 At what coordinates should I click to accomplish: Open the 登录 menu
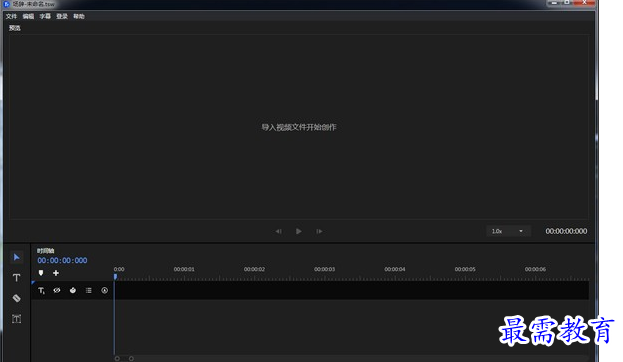click(x=62, y=16)
